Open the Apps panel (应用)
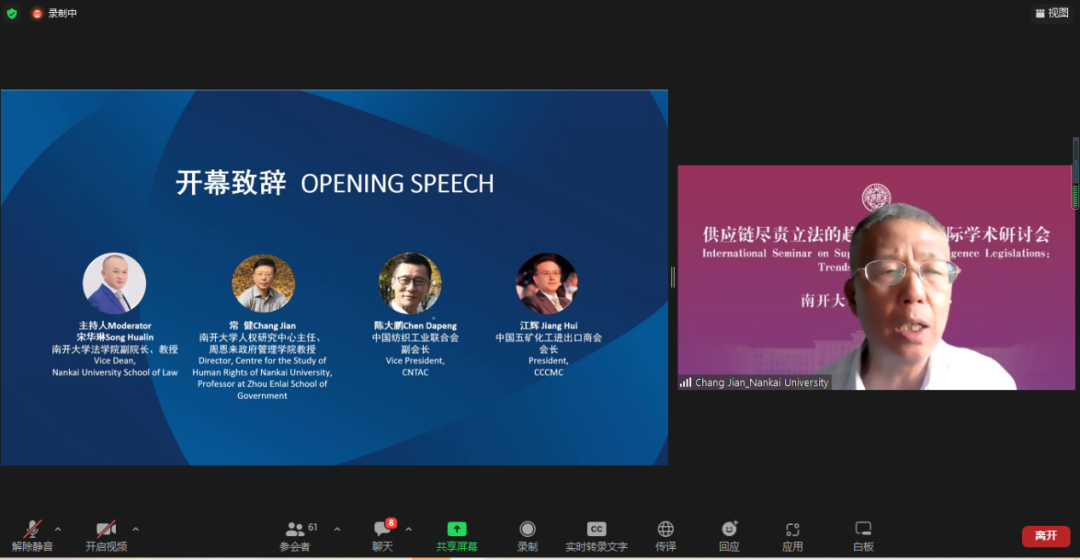 click(x=792, y=535)
